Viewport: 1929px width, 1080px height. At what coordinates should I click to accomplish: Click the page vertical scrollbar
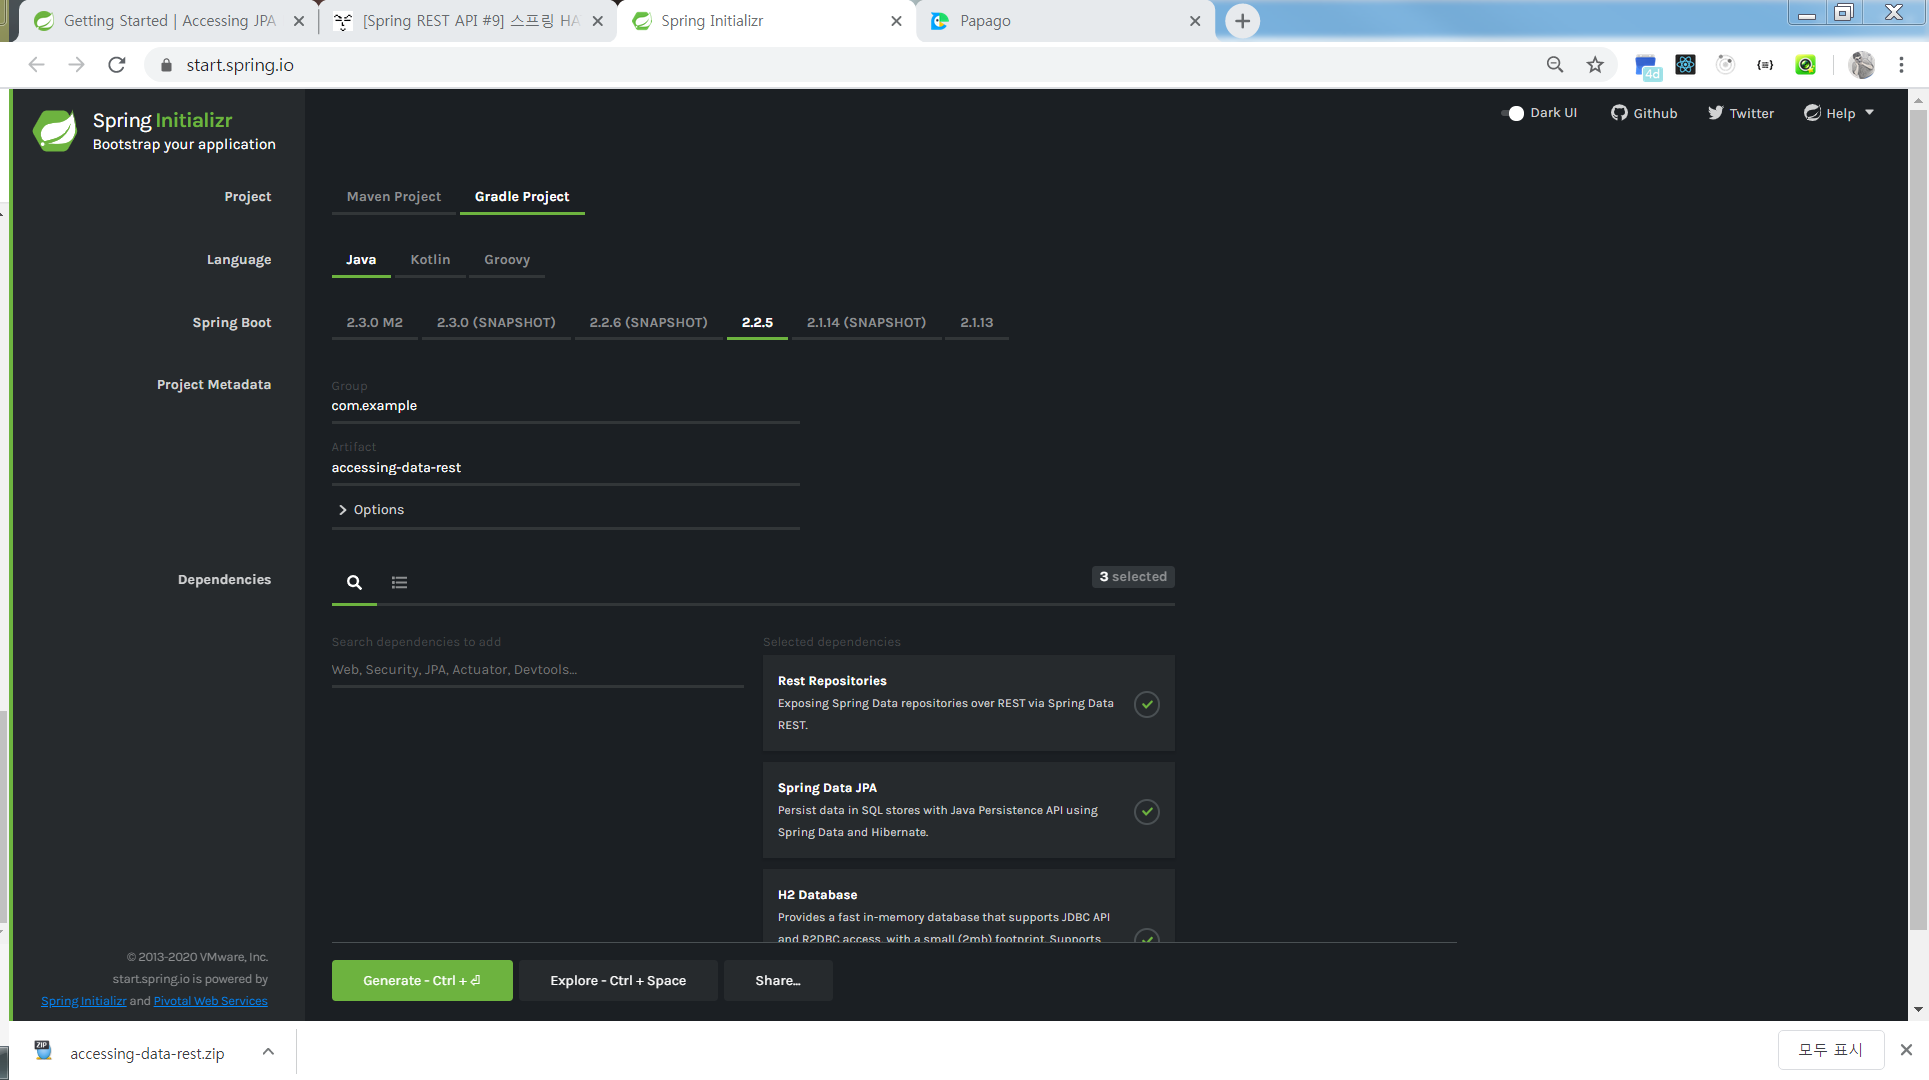(x=1918, y=500)
